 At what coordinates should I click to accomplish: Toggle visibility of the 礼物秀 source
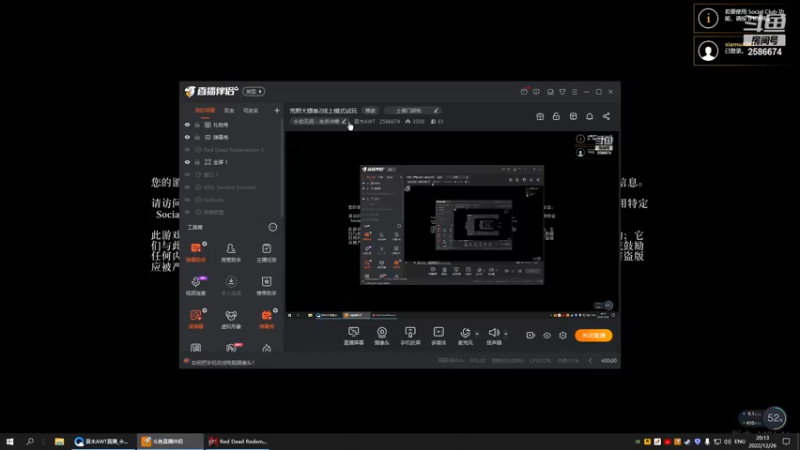pyautogui.click(x=187, y=125)
